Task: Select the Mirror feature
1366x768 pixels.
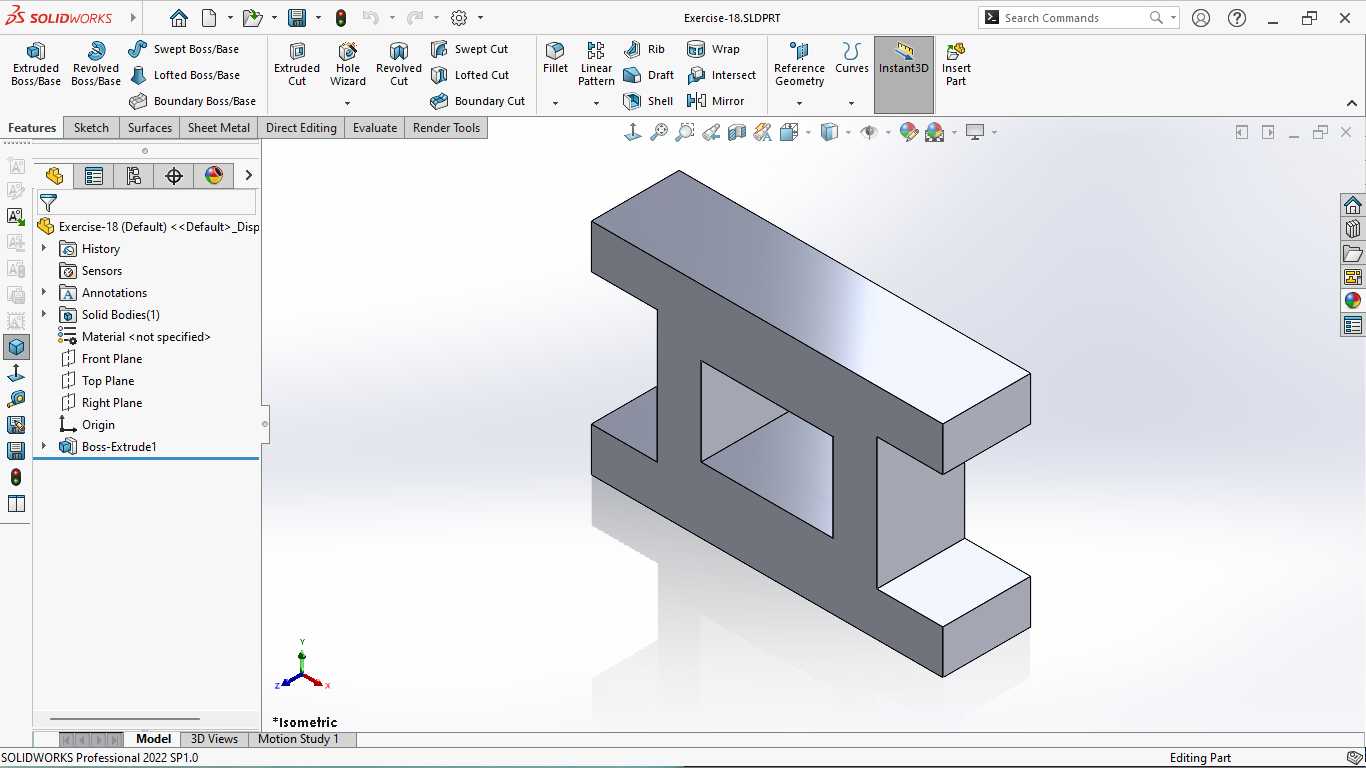Action: (715, 101)
